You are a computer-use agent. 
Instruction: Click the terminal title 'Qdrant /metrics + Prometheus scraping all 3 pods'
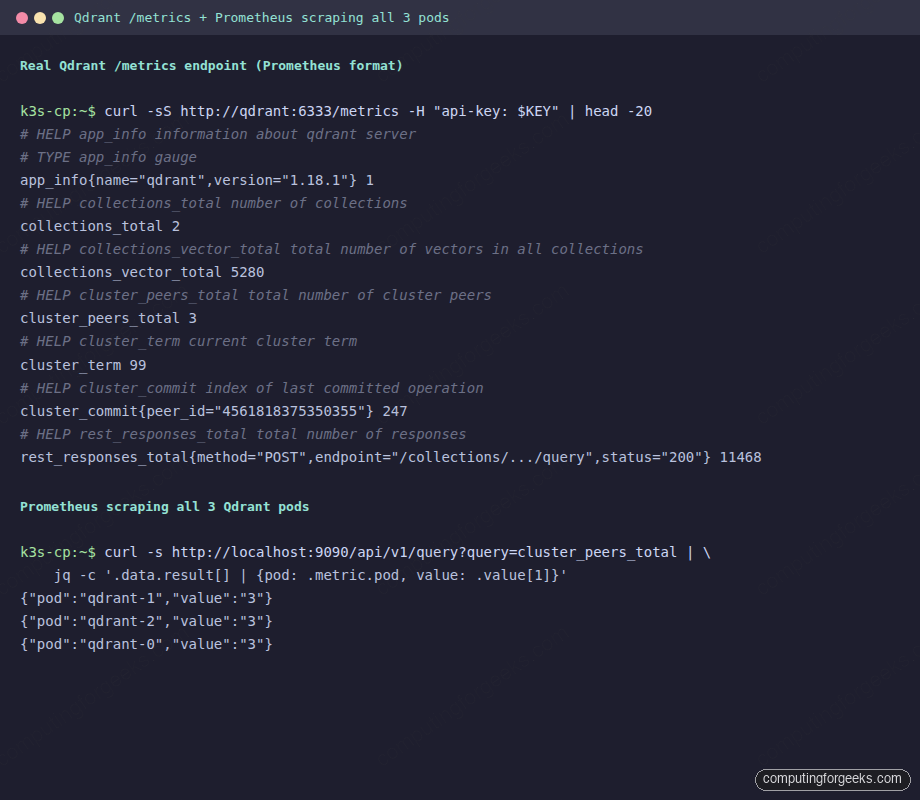(261, 18)
